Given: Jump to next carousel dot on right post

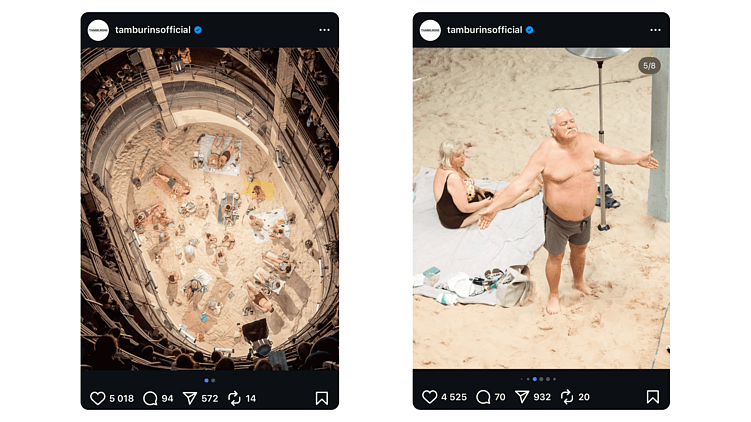Looking at the screenshot, I should point(541,379).
